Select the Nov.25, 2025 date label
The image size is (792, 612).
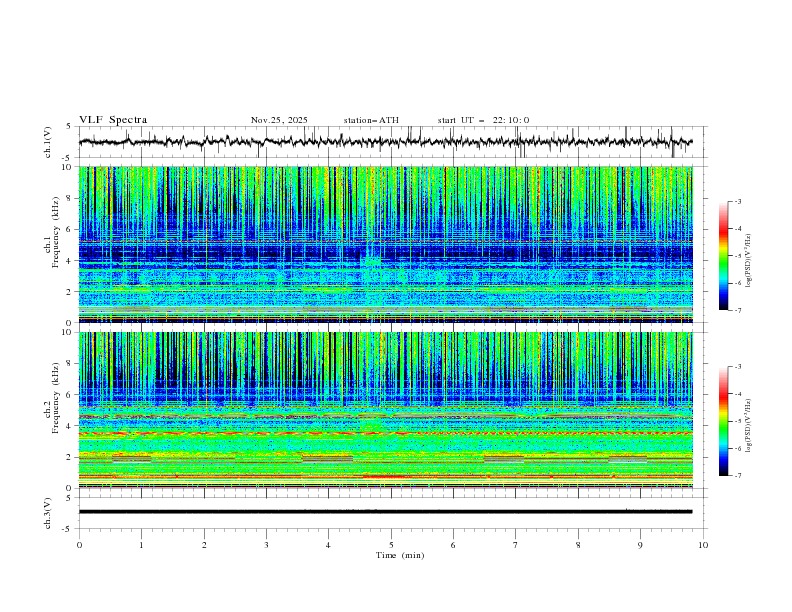[279, 120]
